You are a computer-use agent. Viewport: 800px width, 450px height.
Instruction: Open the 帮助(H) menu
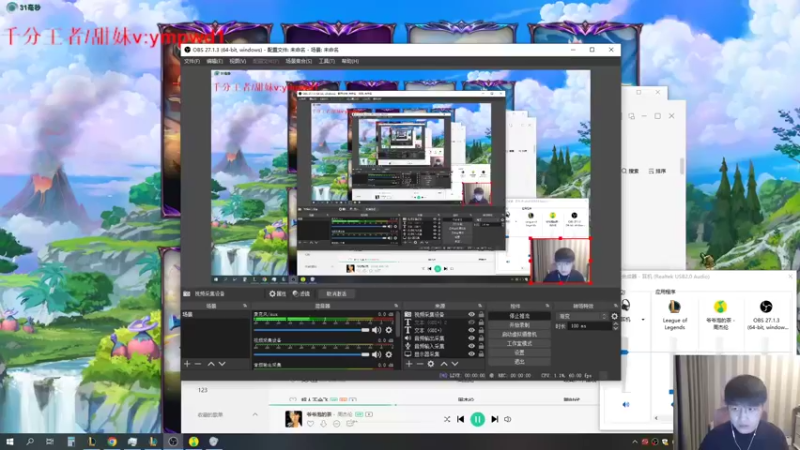tap(350, 61)
